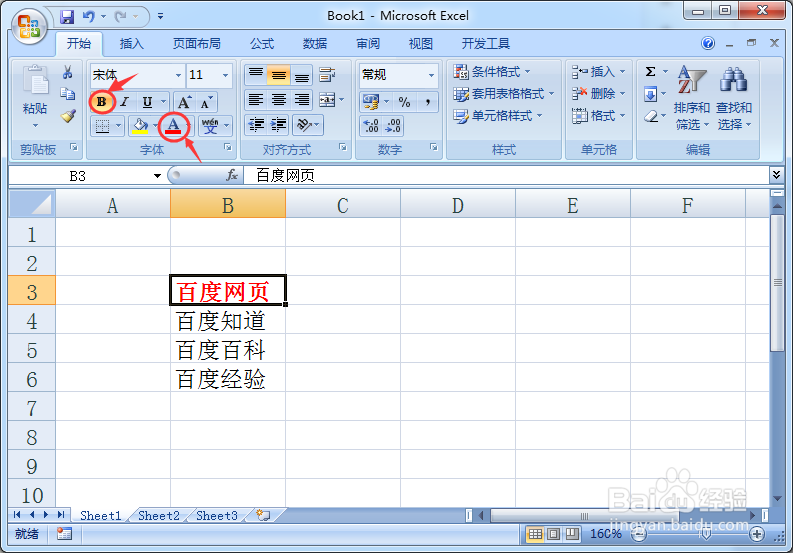Switch to the 公式 tab
The height and width of the screenshot is (553, 793).
coord(262,44)
